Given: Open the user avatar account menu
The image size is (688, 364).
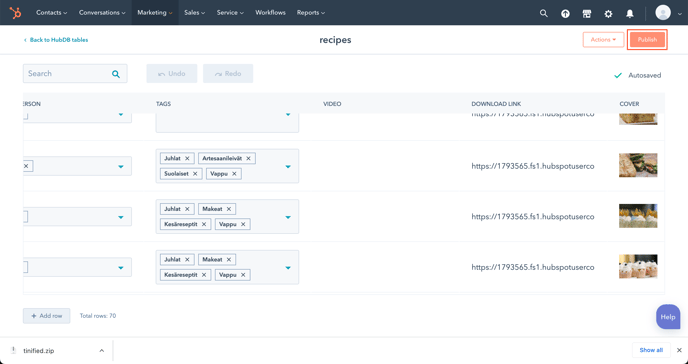Looking at the screenshot, I should click(668, 13).
